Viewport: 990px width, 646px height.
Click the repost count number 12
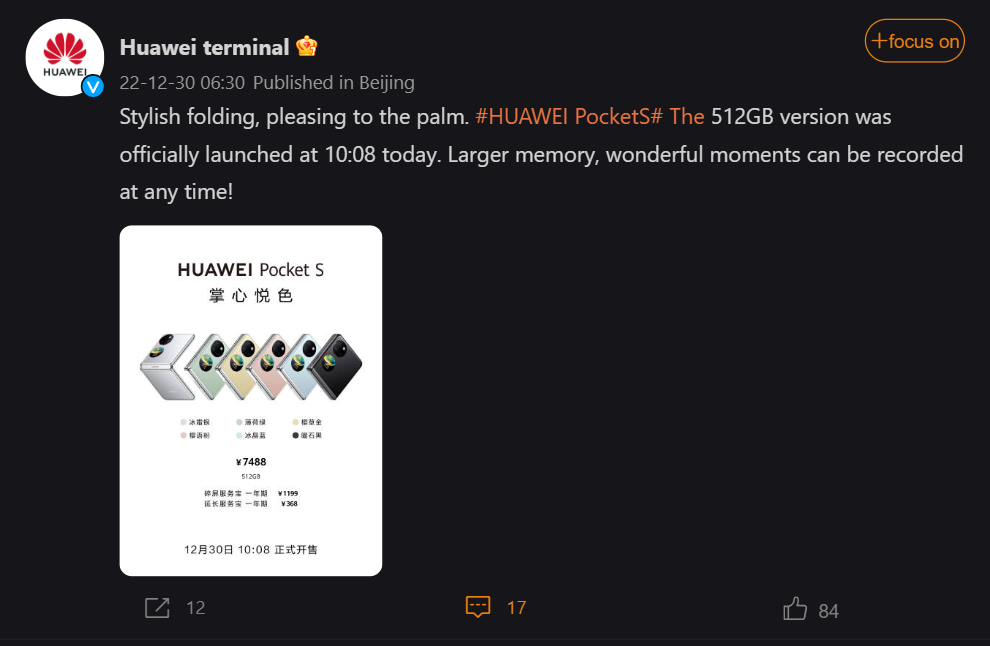click(194, 608)
